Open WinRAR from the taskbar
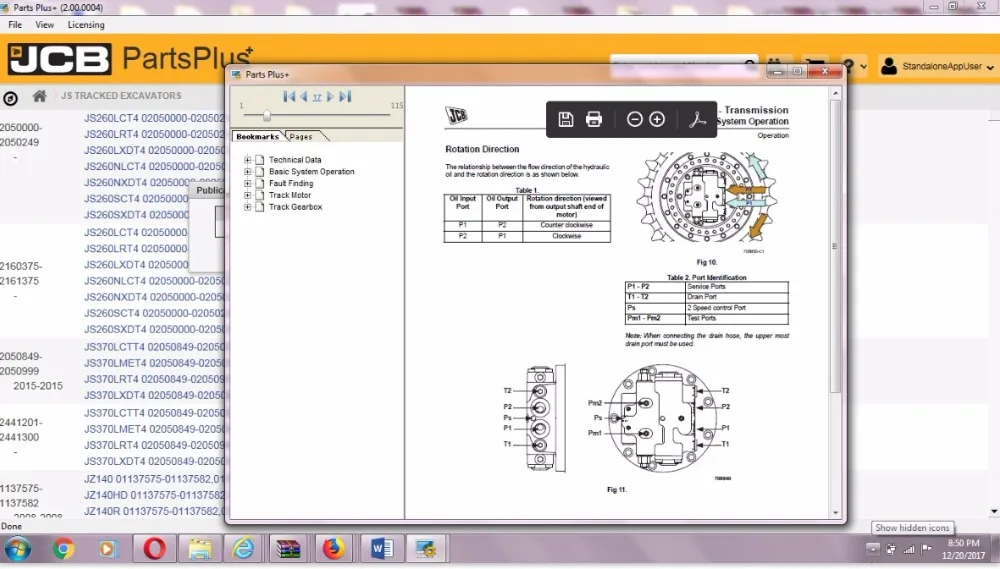This screenshot has height=569, width=1000. (288, 549)
